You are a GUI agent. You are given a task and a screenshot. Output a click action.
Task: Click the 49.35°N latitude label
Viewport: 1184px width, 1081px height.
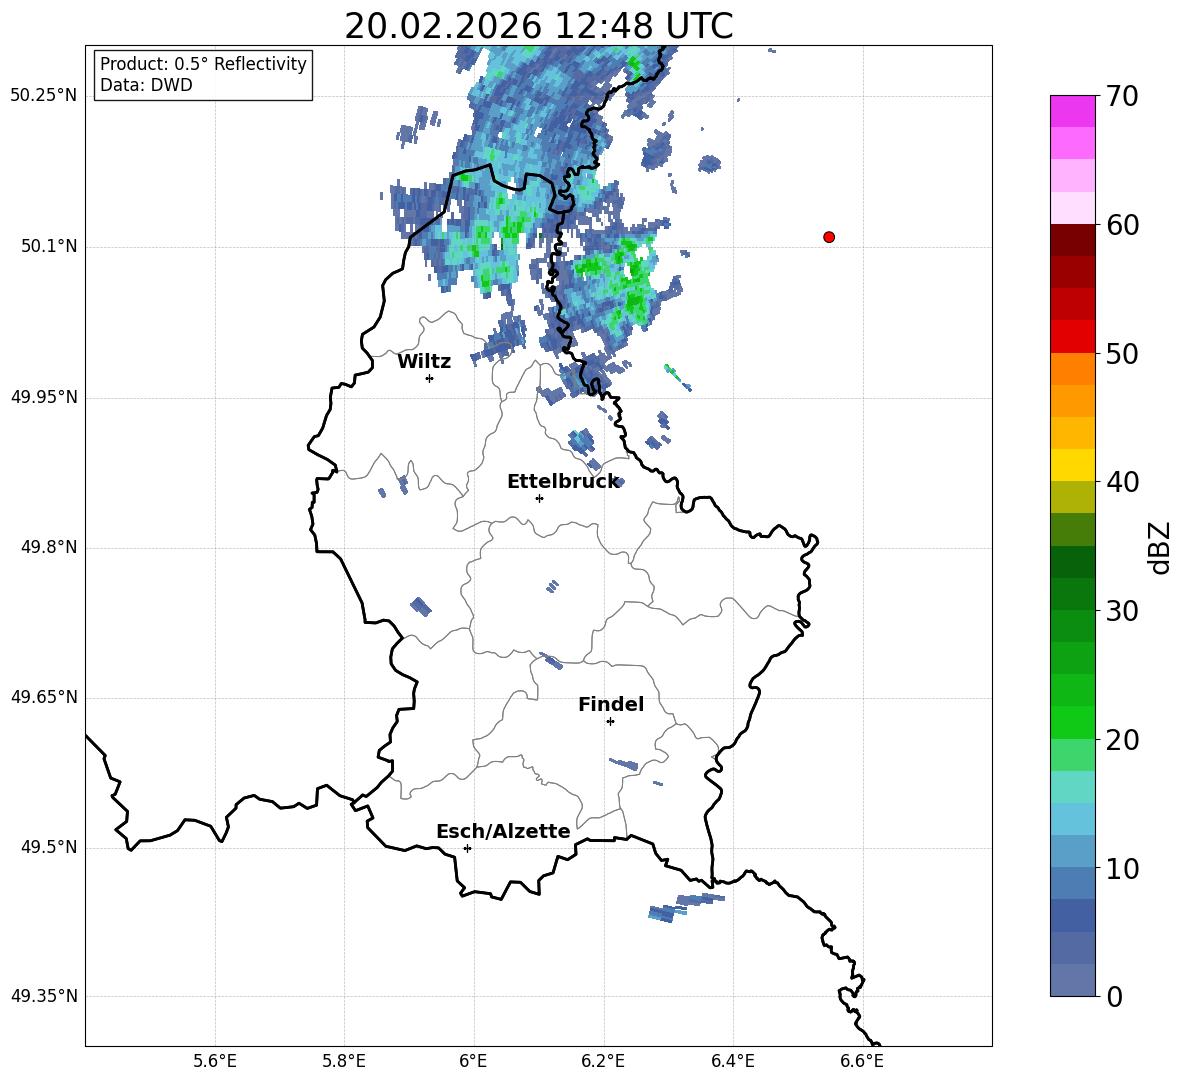coord(44,996)
